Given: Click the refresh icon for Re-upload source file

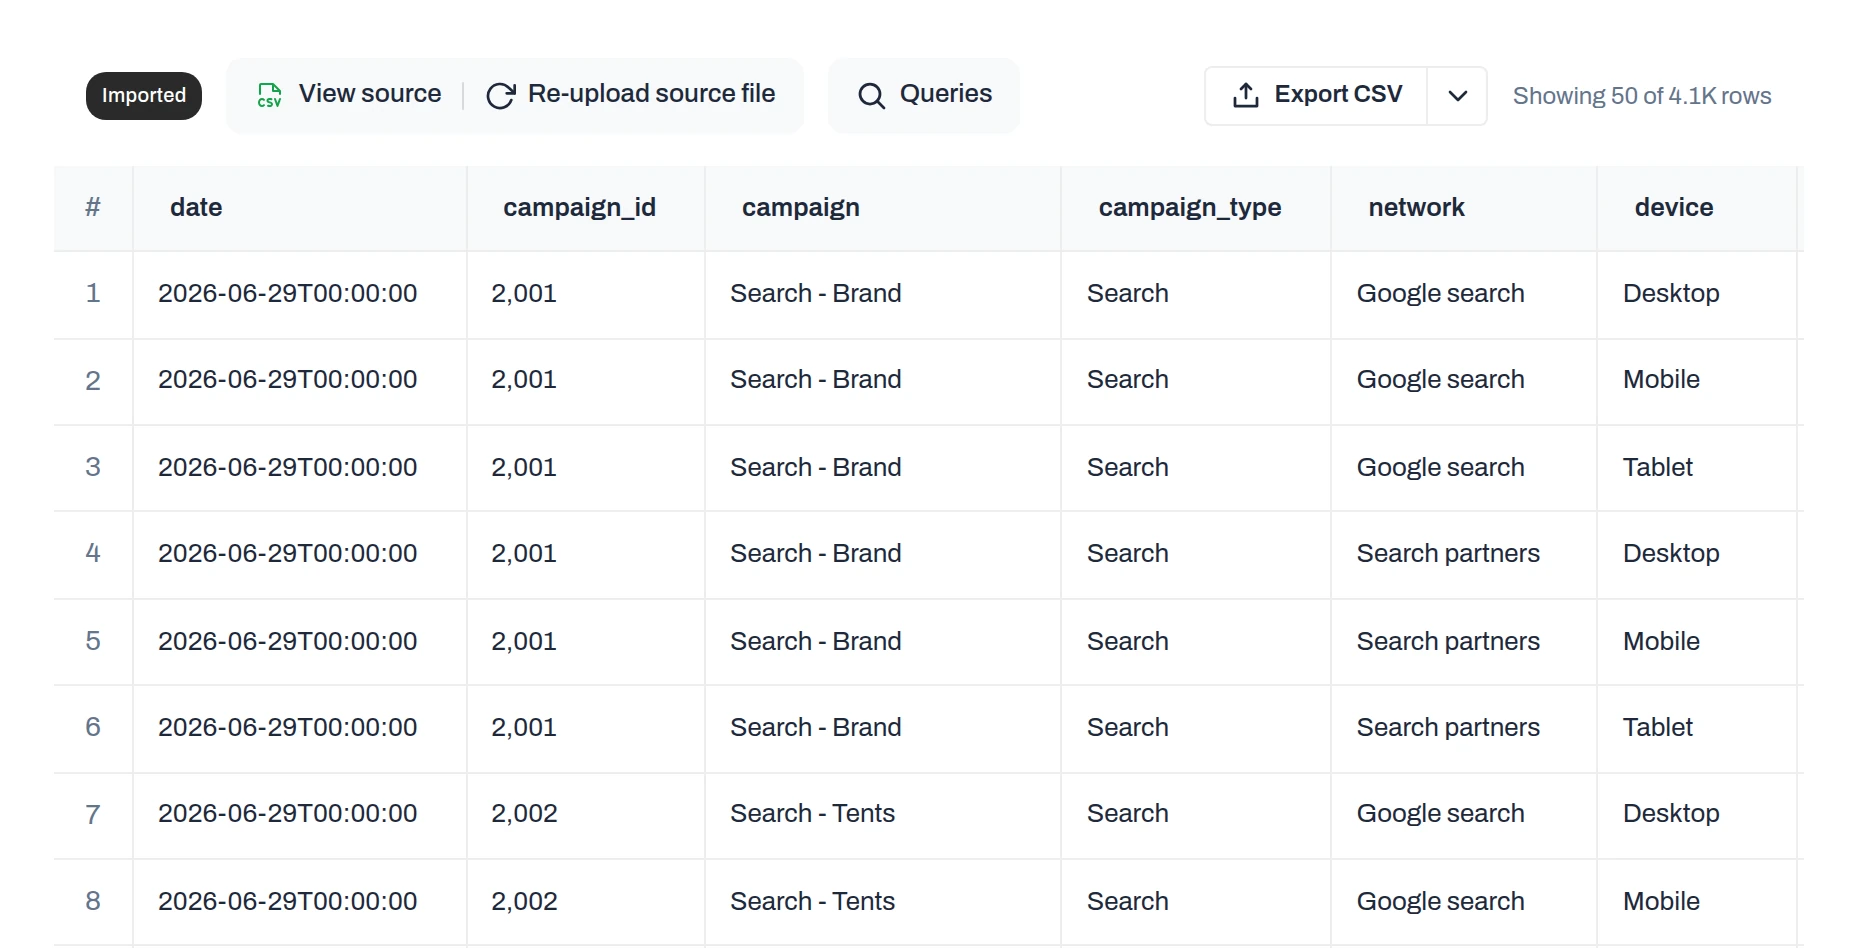Looking at the screenshot, I should click(x=500, y=95).
